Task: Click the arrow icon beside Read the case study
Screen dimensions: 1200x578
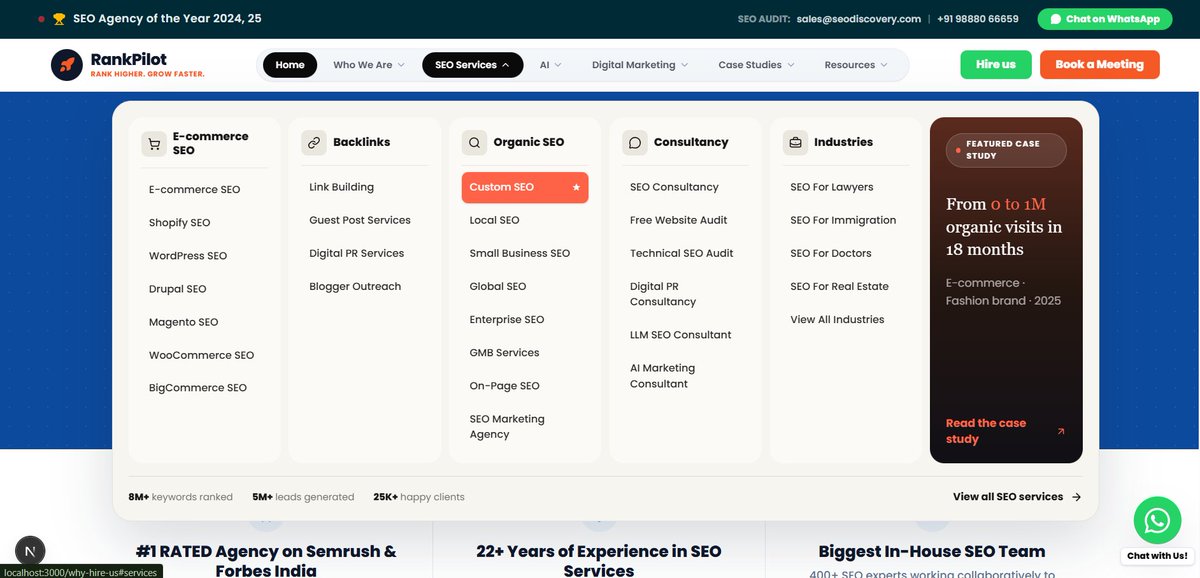Action: click(x=1061, y=431)
